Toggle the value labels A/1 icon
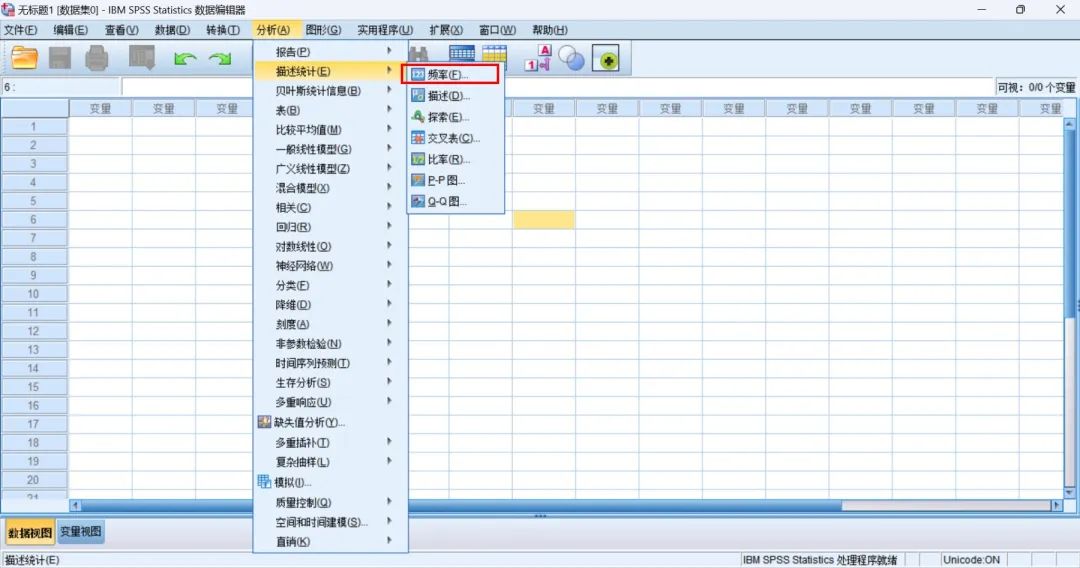Image resolution: width=1080 pixels, height=568 pixels. point(538,59)
